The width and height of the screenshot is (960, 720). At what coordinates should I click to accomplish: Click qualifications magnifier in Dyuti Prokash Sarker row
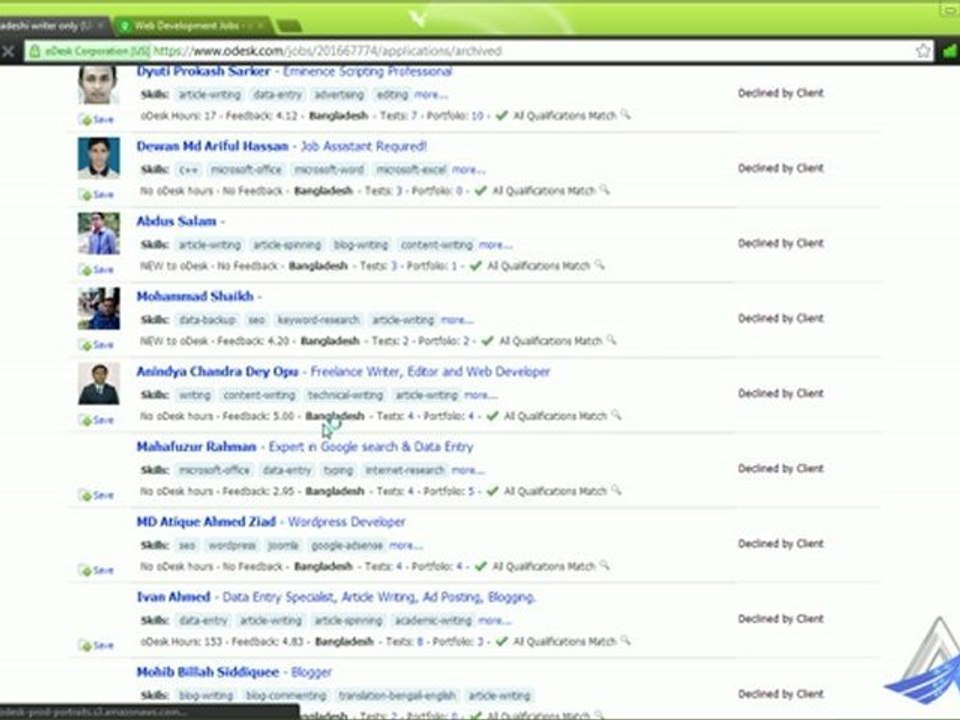(625, 114)
